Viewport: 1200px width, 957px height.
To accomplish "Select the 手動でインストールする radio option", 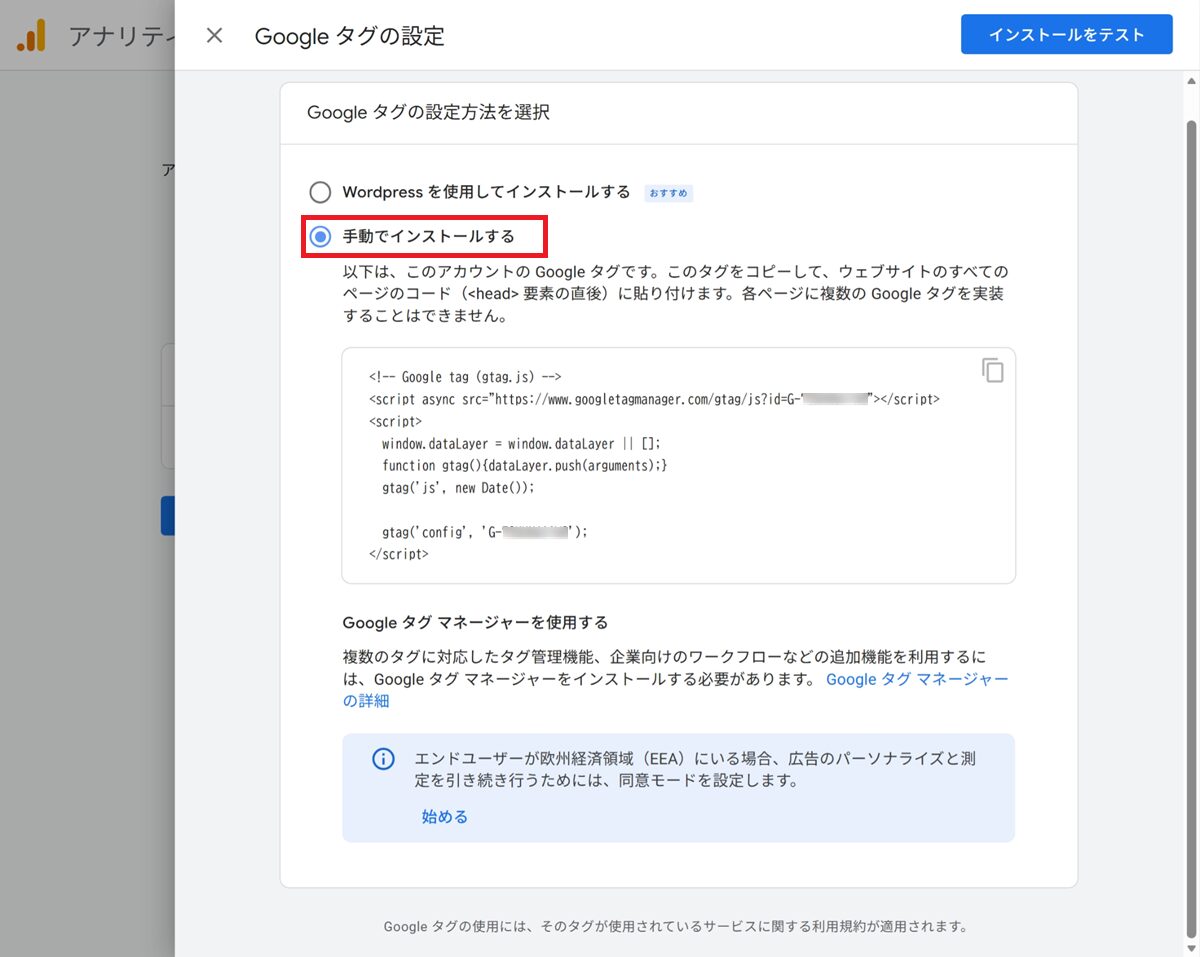I will coord(320,237).
